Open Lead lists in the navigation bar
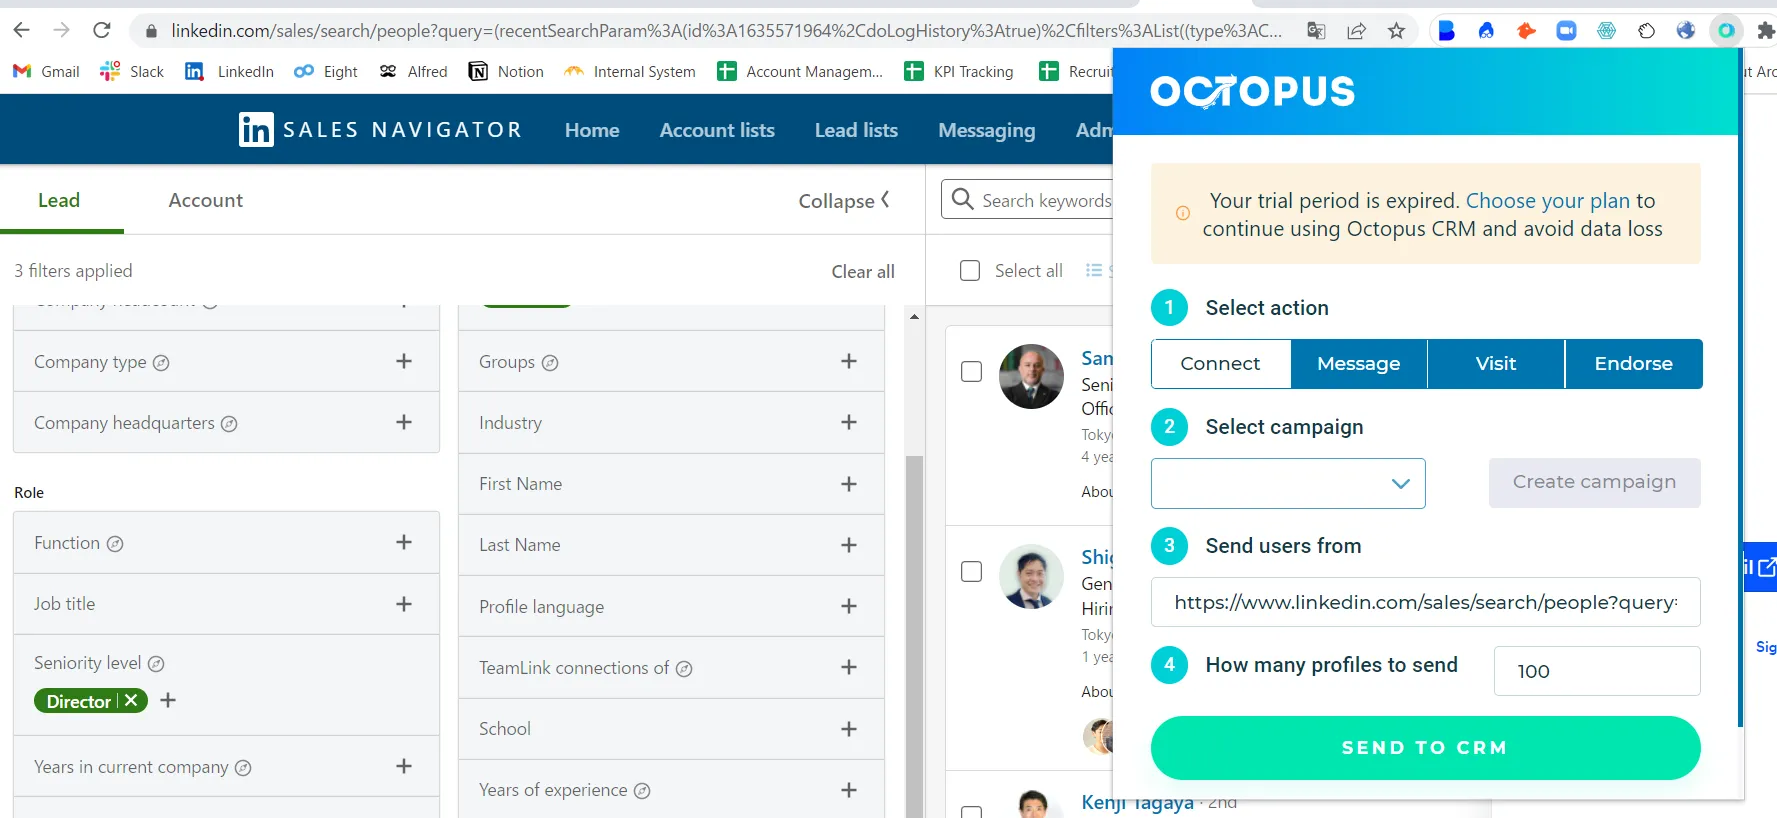 point(856,130)
